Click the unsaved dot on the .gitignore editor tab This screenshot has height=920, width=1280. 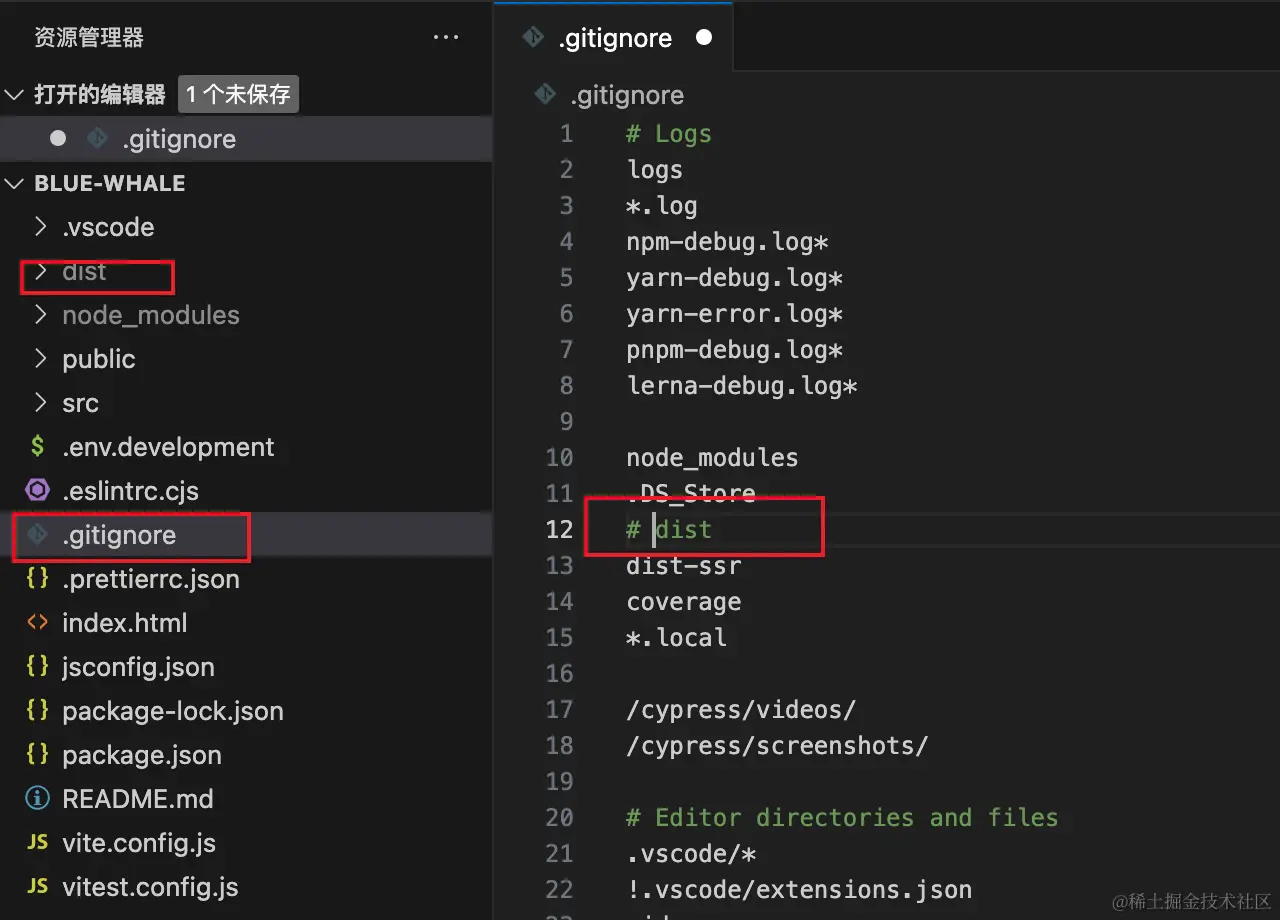tap(704, 38)
